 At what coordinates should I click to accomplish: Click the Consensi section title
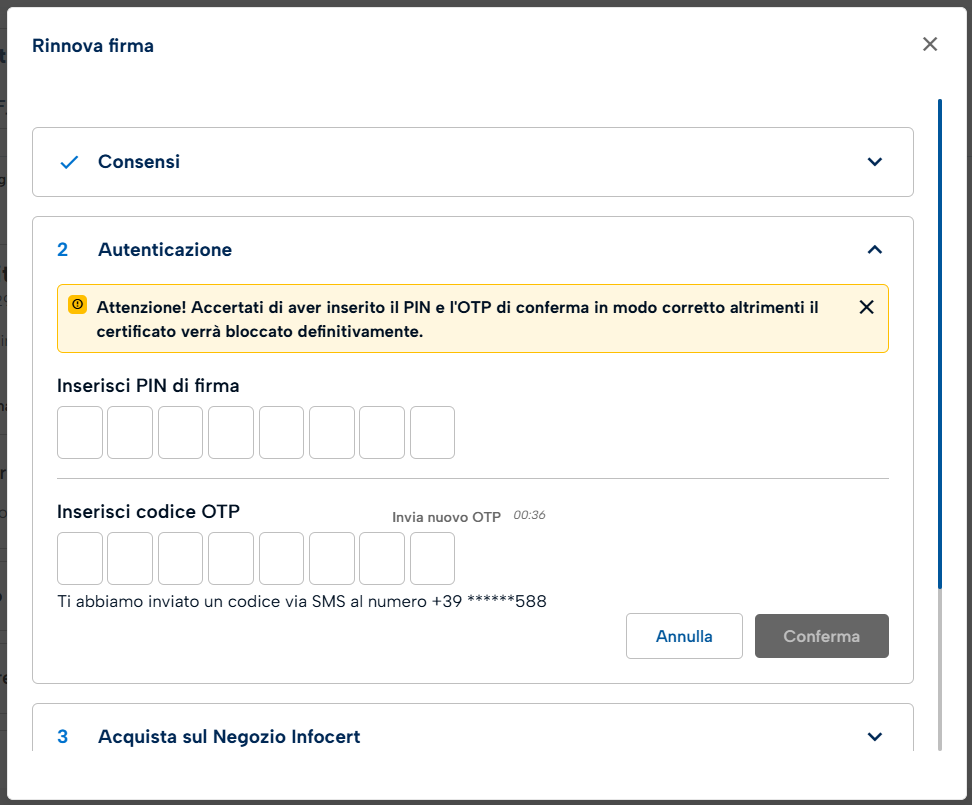(139, 162)
